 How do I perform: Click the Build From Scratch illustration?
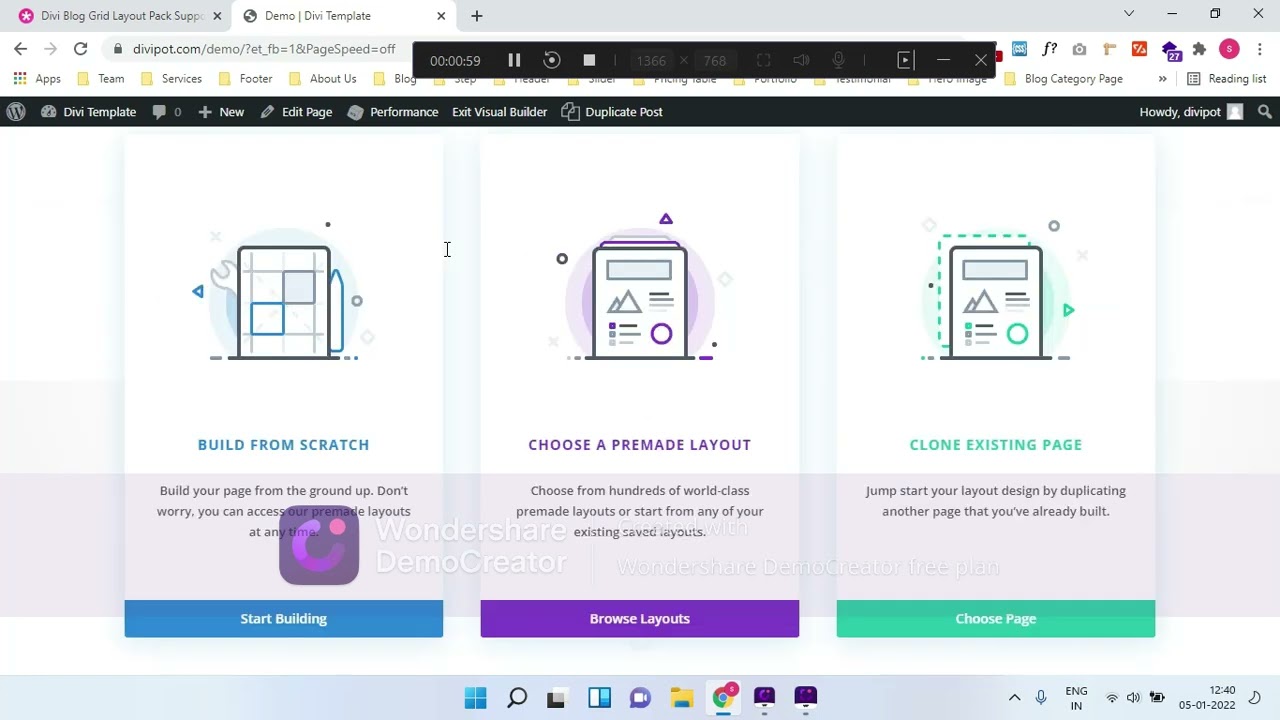[x=284, y=292]
